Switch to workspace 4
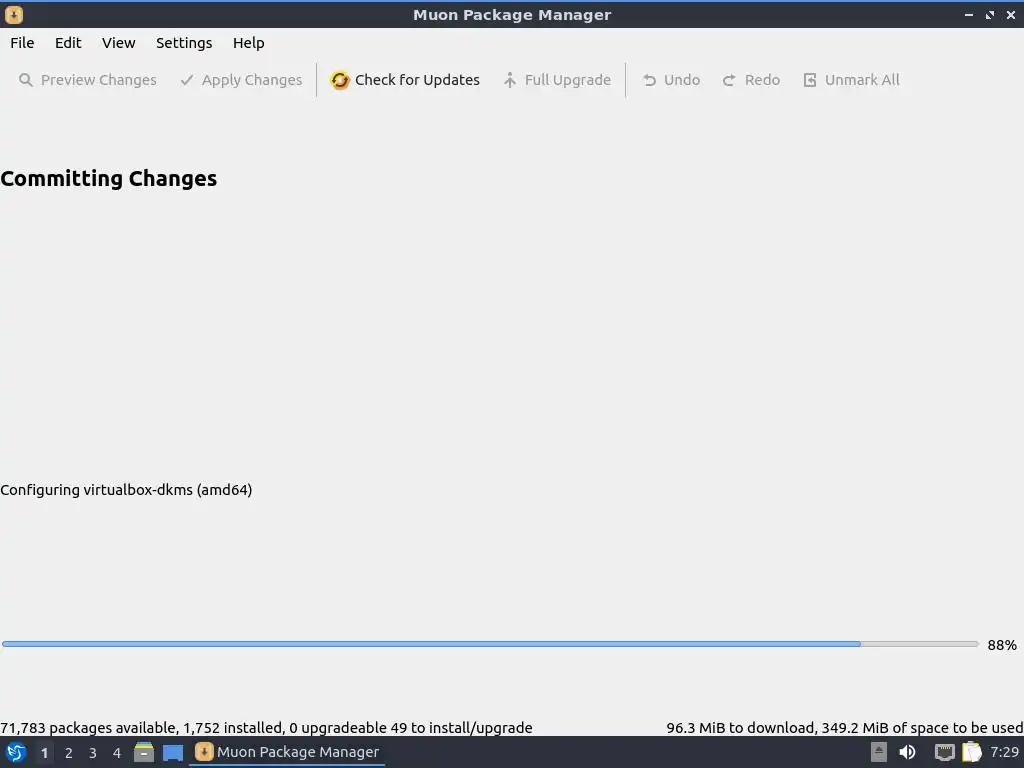Viewport: 1024px width, 768px height. pos(117,753)
